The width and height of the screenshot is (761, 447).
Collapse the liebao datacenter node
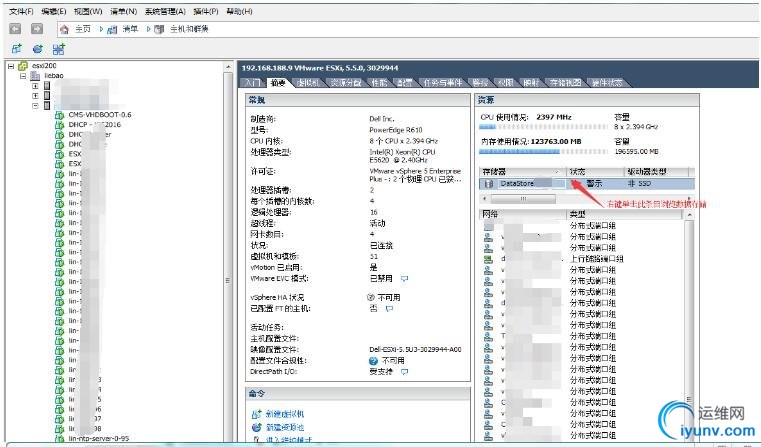point(23,76)
